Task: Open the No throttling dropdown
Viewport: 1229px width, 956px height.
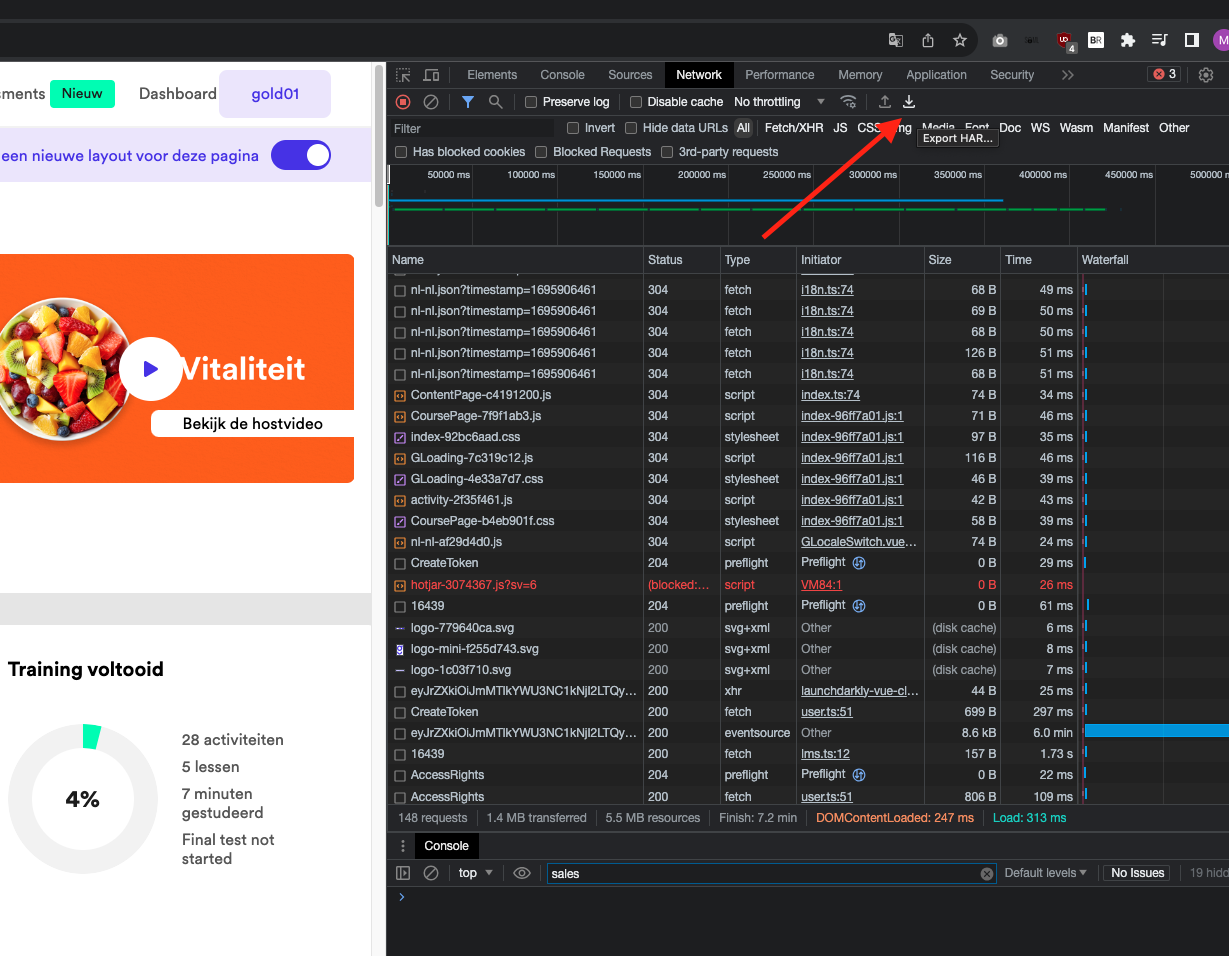Action: tap(780, 102)
